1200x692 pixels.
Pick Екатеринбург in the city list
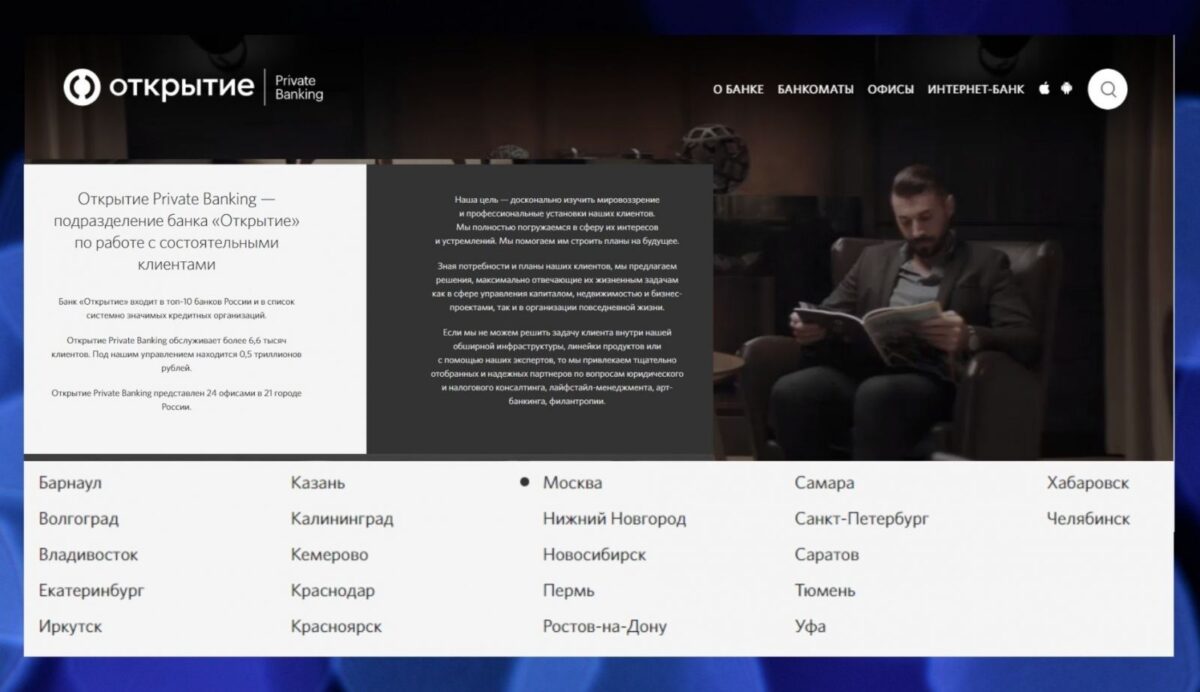(x=91, y=591)
